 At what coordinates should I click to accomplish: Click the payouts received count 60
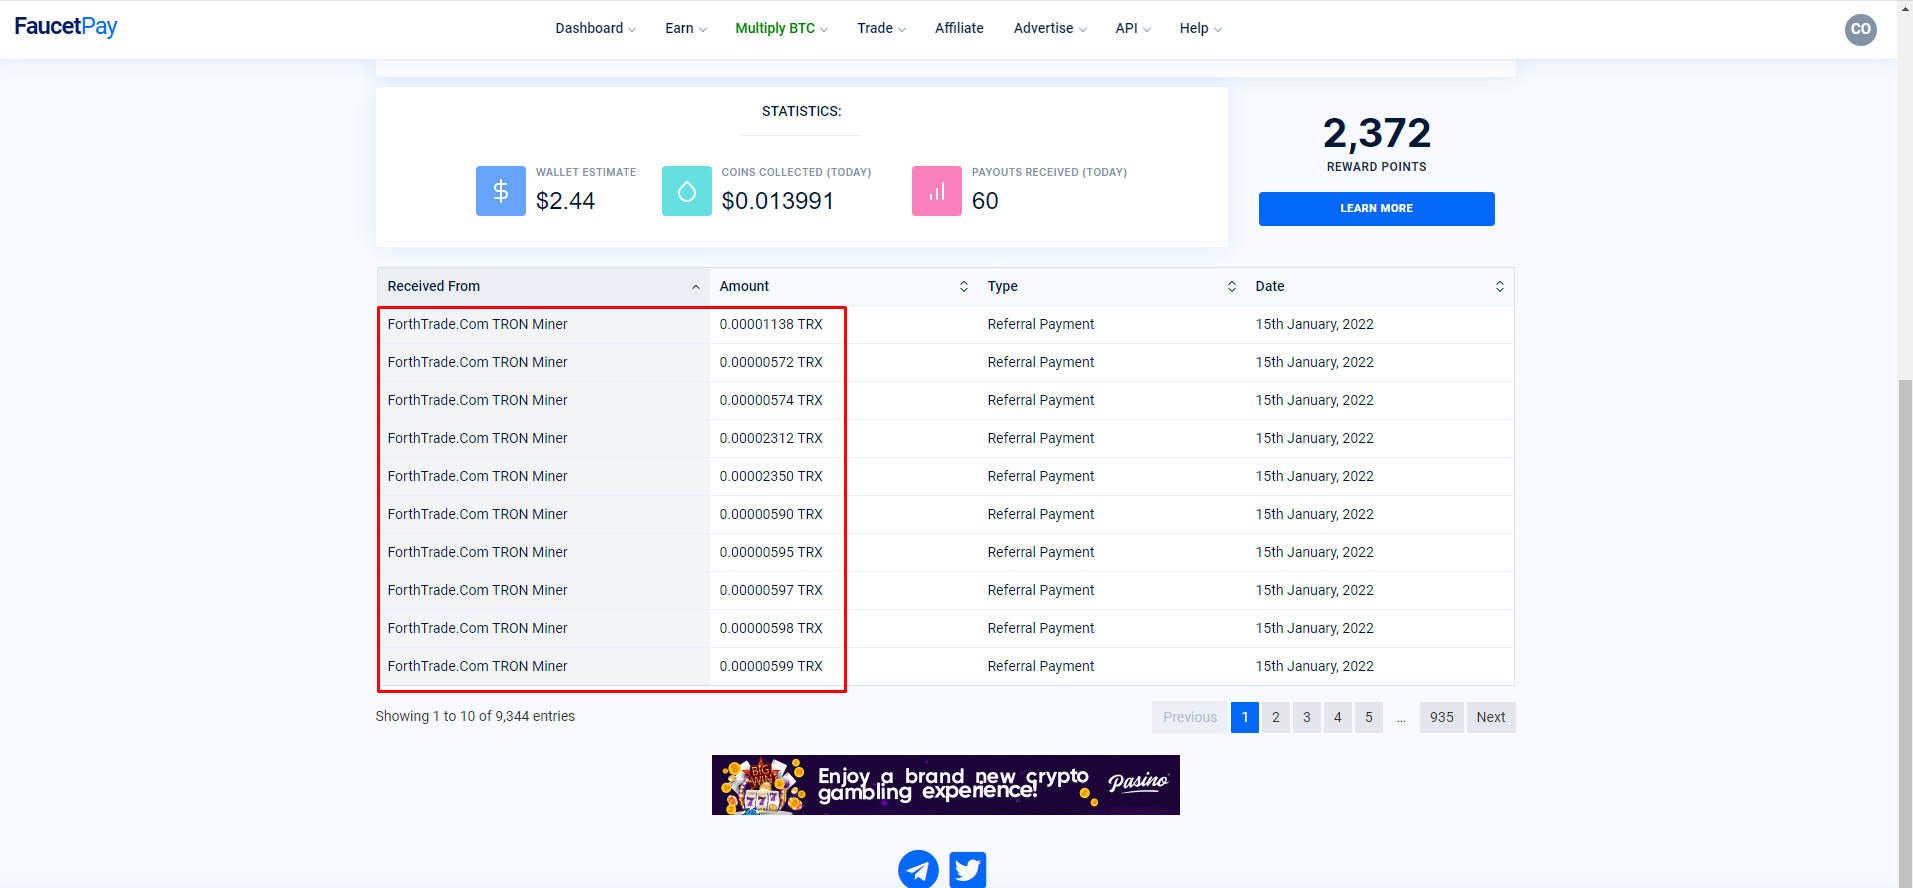pyautogui.click(x=985, y=201)
